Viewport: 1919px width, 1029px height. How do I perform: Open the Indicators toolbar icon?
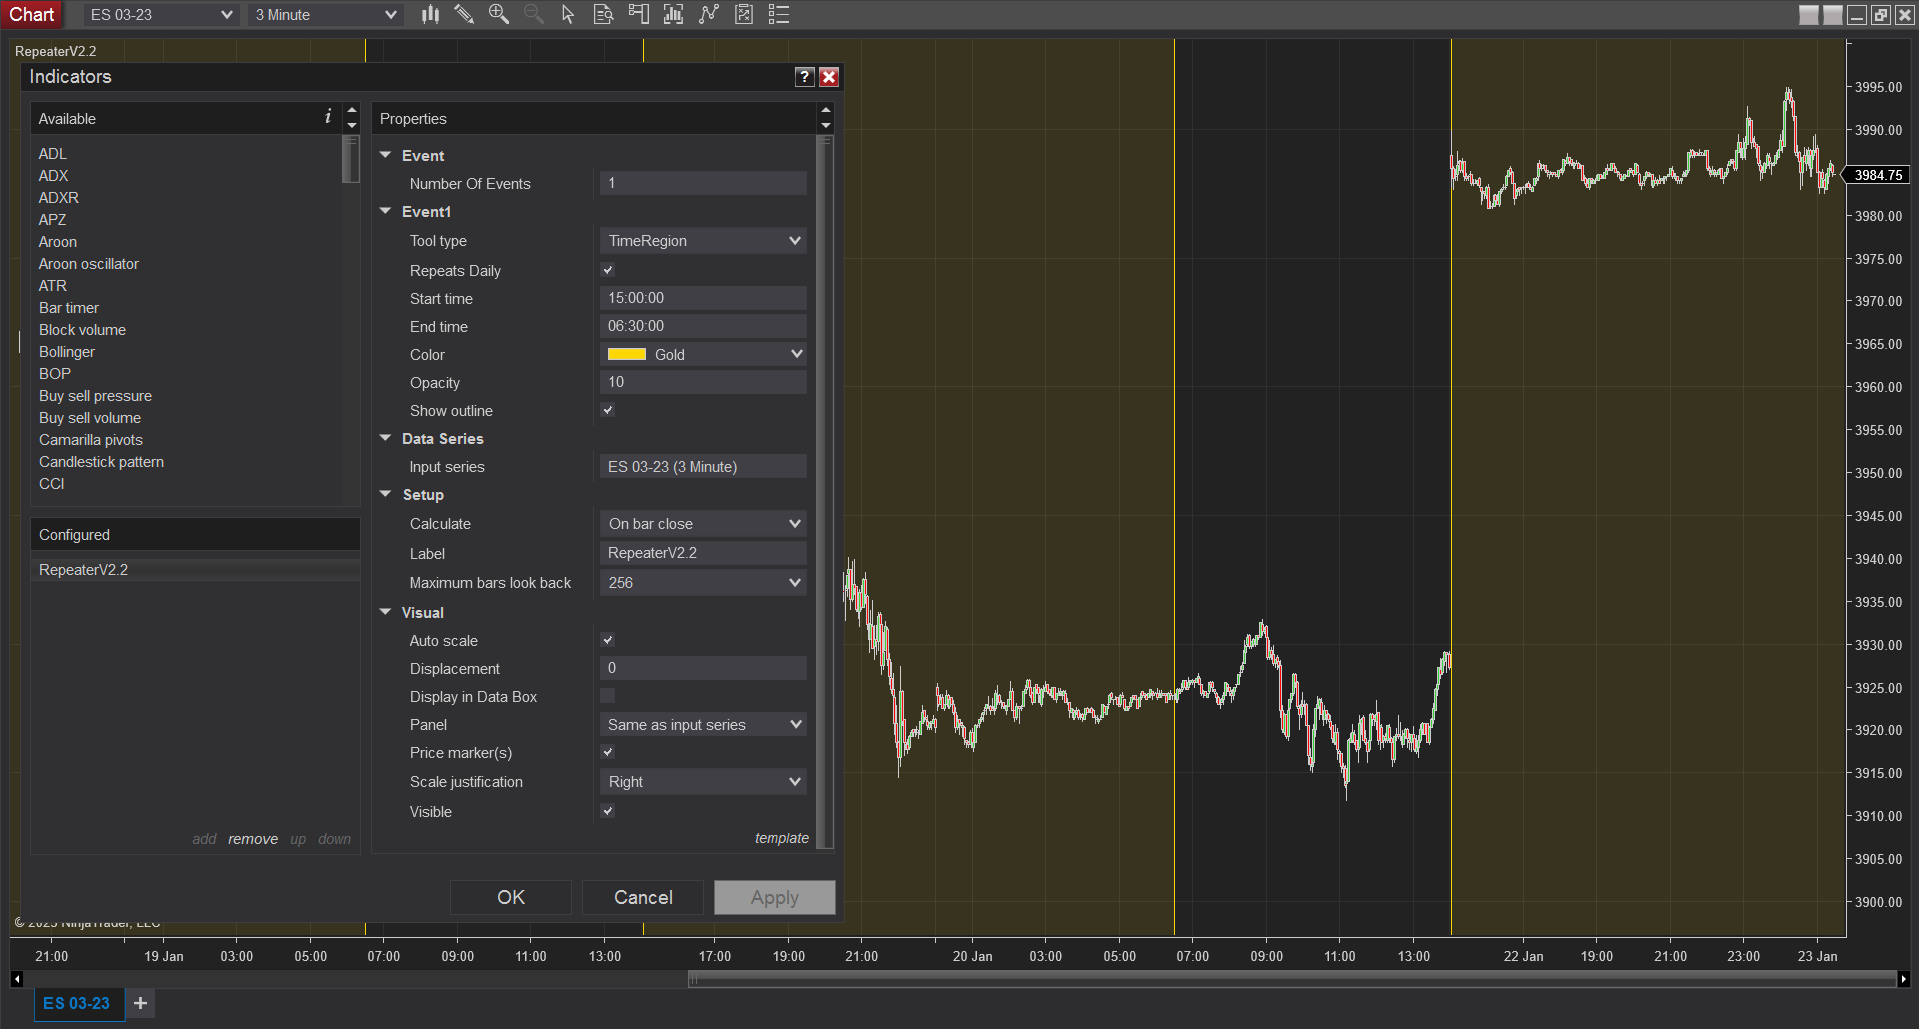click(673, 14)
